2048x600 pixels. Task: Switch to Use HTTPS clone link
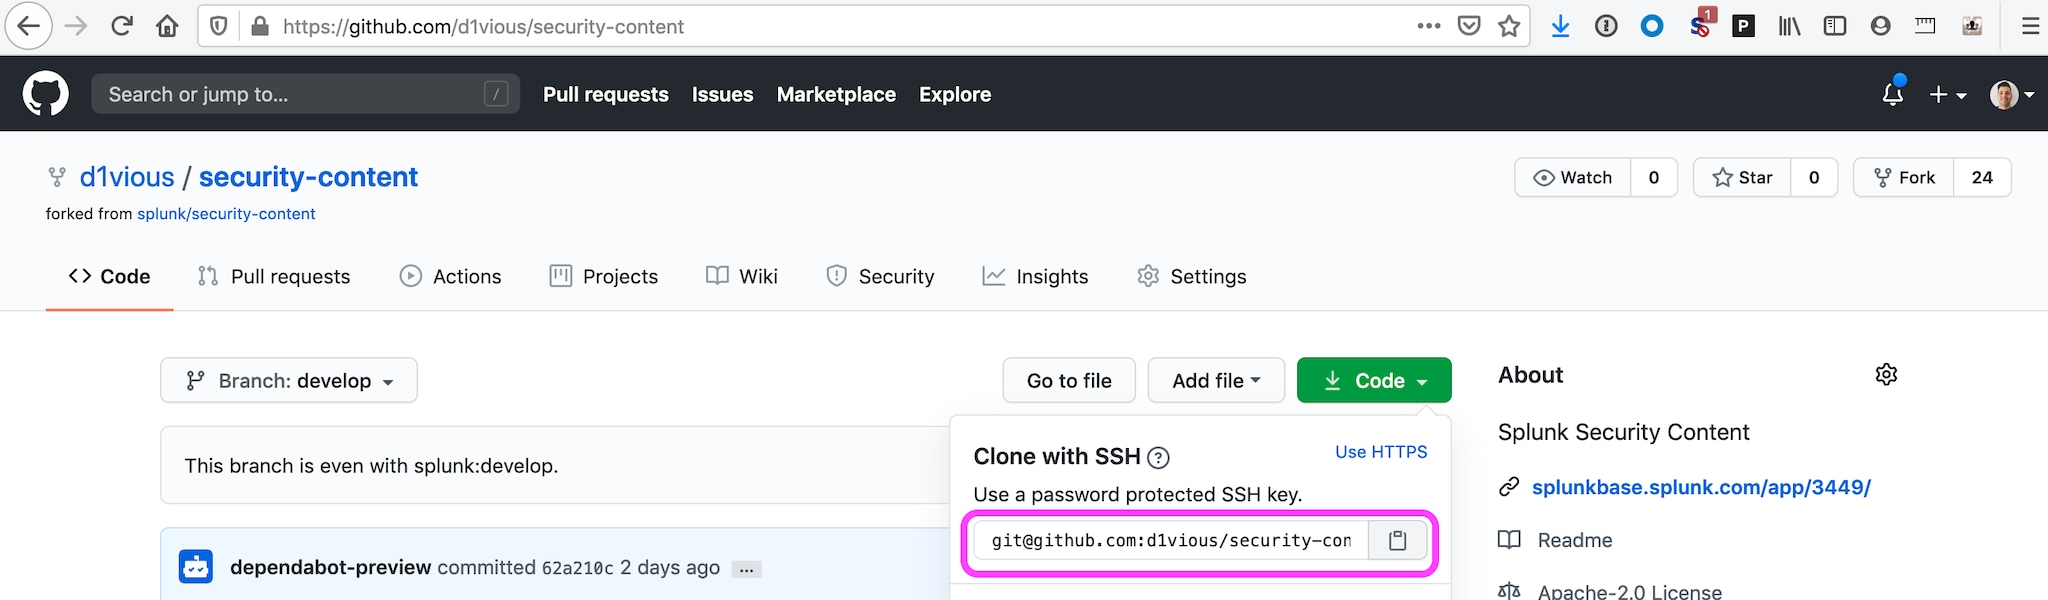pyautogui.click(x=1381, y=452)
